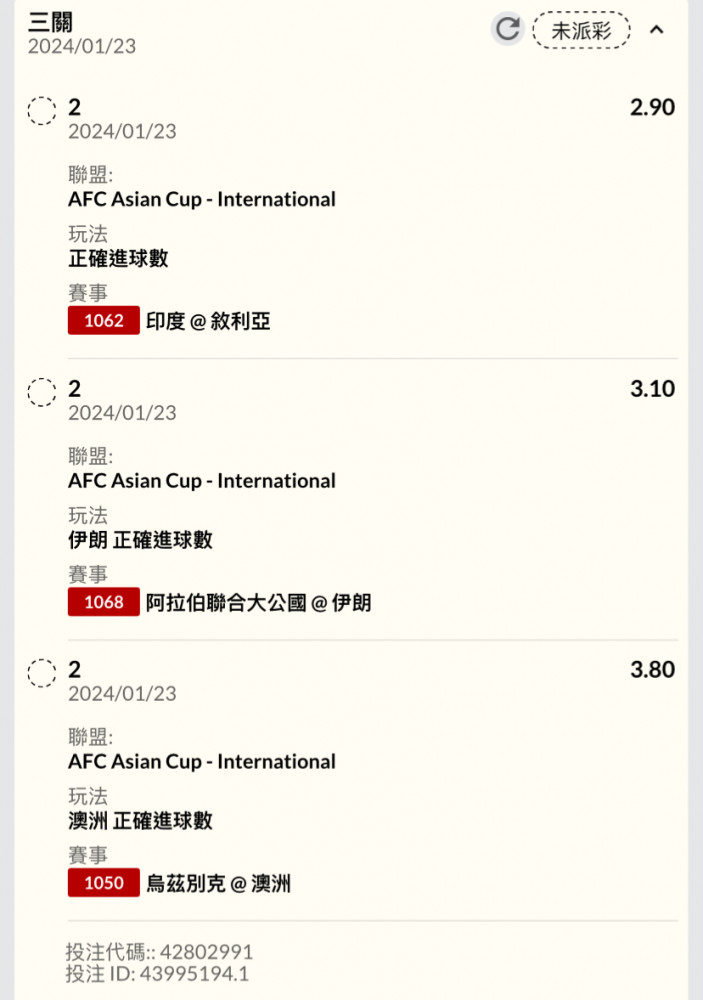Image resolution: width=703 pixels, height=1000 pixels.
Task: Click the 3.10 odds value
Action: click(x=652, y=388)
